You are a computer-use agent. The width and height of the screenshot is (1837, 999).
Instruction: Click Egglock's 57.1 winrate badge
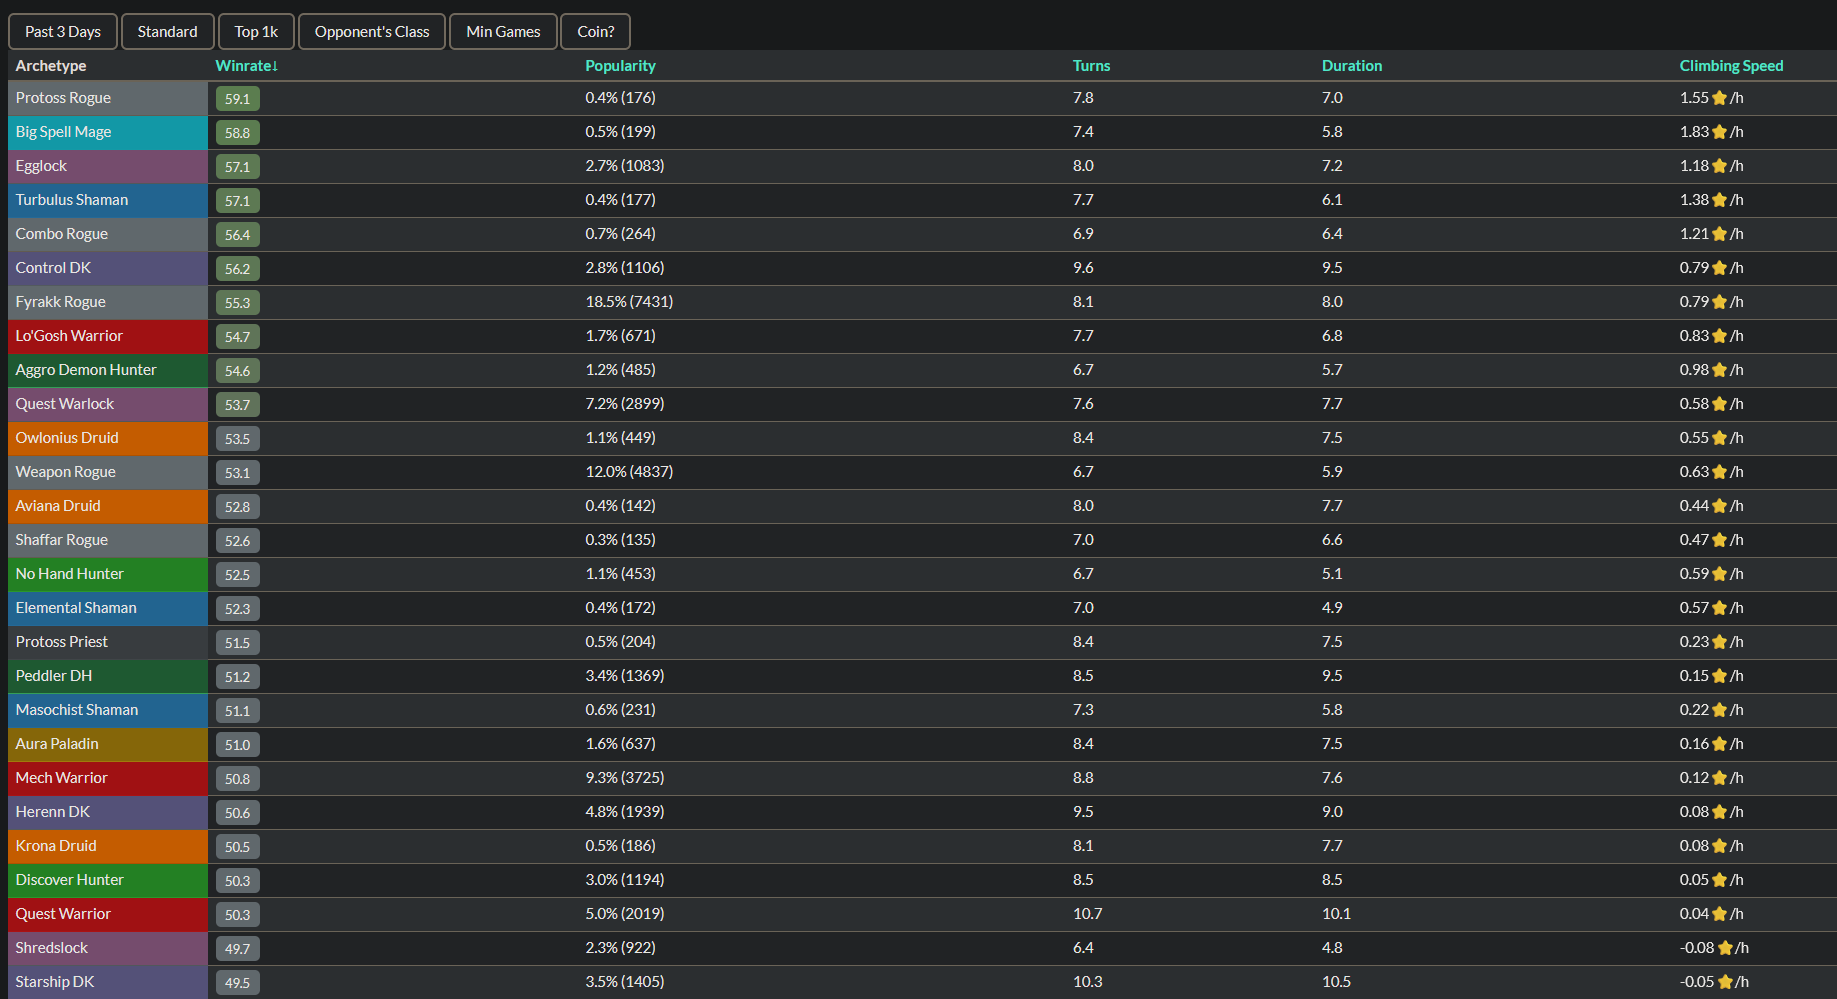pyautogui.click(x=238, y=167)
